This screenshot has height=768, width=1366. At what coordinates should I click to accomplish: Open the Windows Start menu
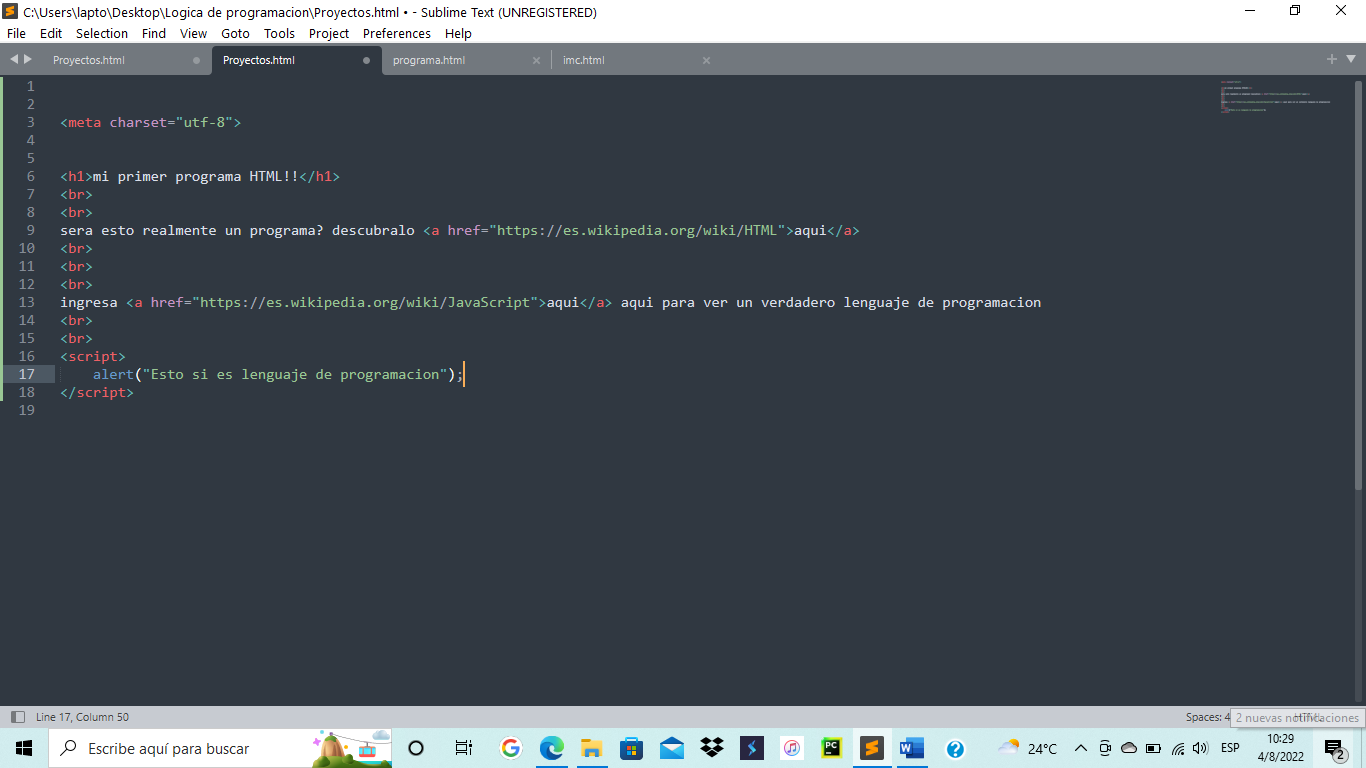point(24,748)
